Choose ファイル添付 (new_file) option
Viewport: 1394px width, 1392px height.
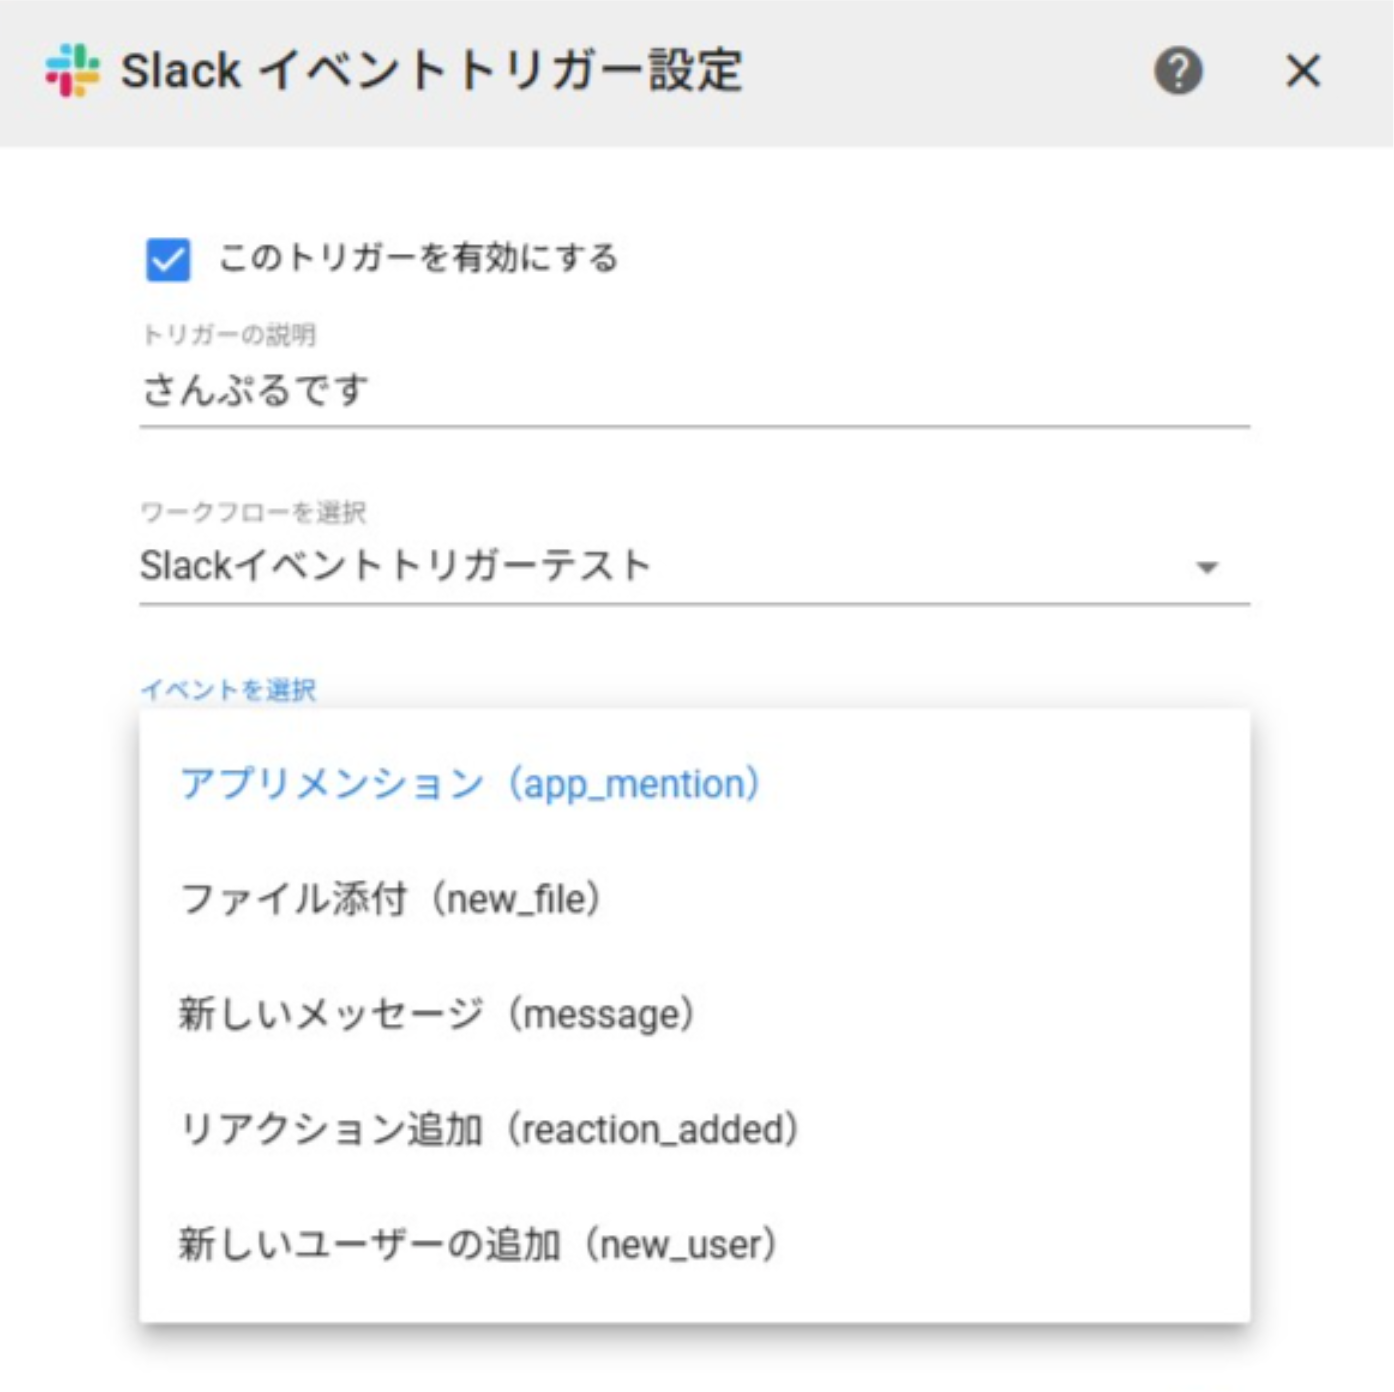click(x=390, y=899)
